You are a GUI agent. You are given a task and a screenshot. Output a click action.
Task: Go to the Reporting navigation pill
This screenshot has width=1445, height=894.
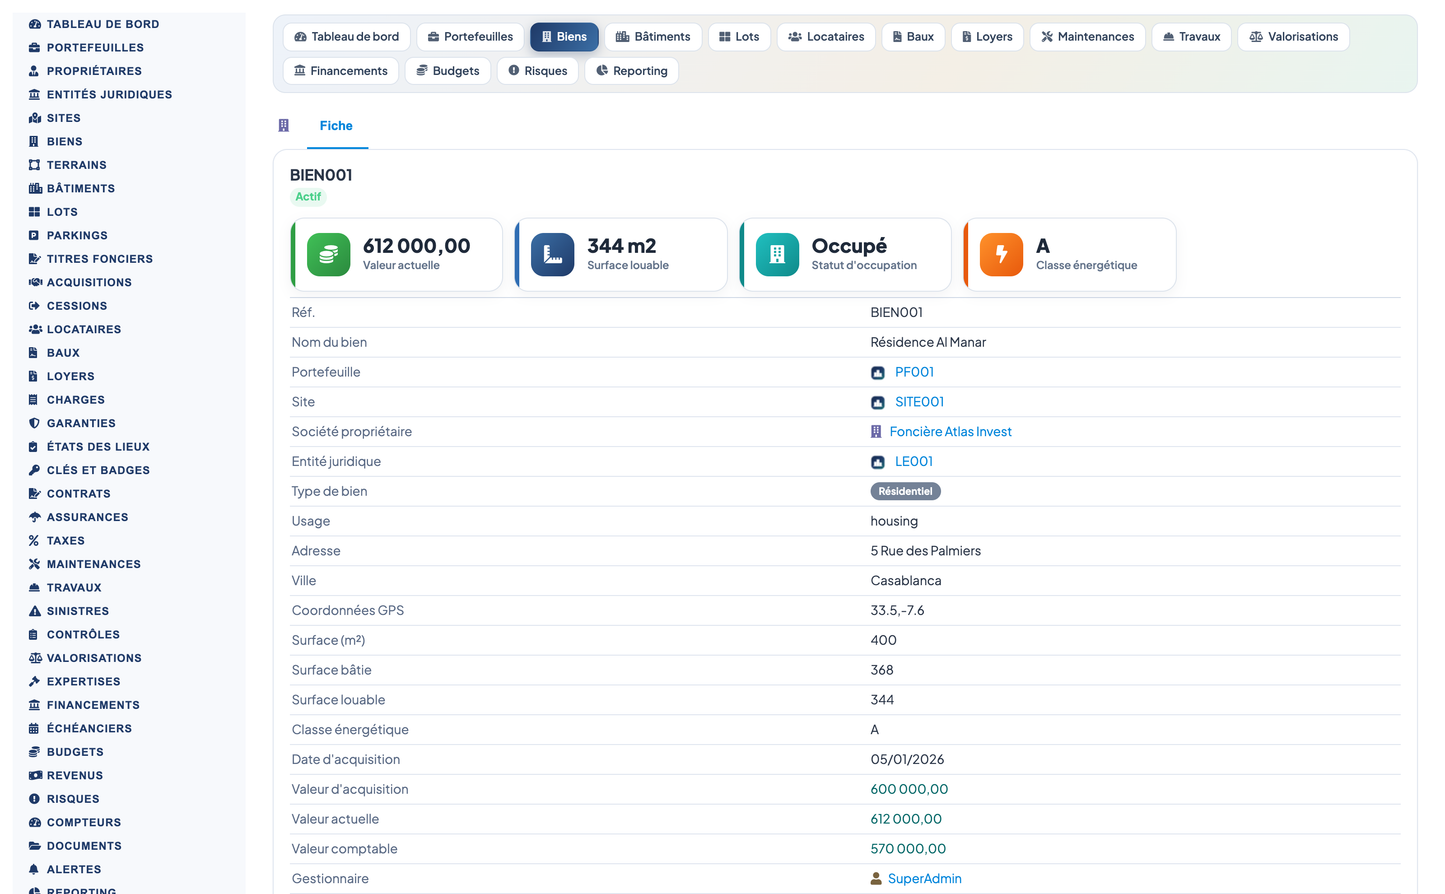[631, 71]
